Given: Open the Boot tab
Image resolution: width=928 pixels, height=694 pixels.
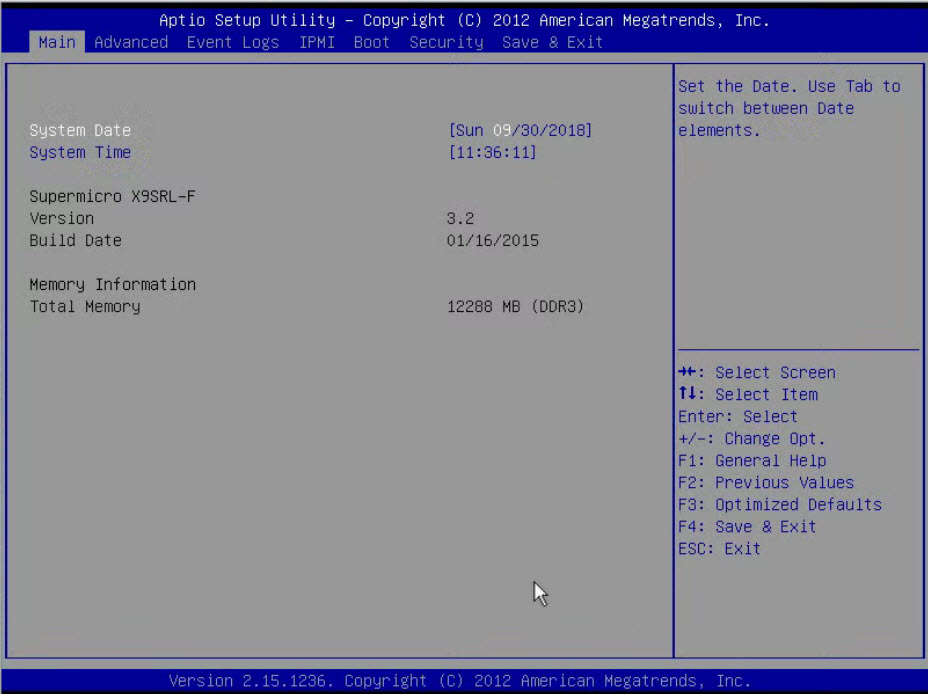Looking at the screenshot, I should [x=372, y=43].
